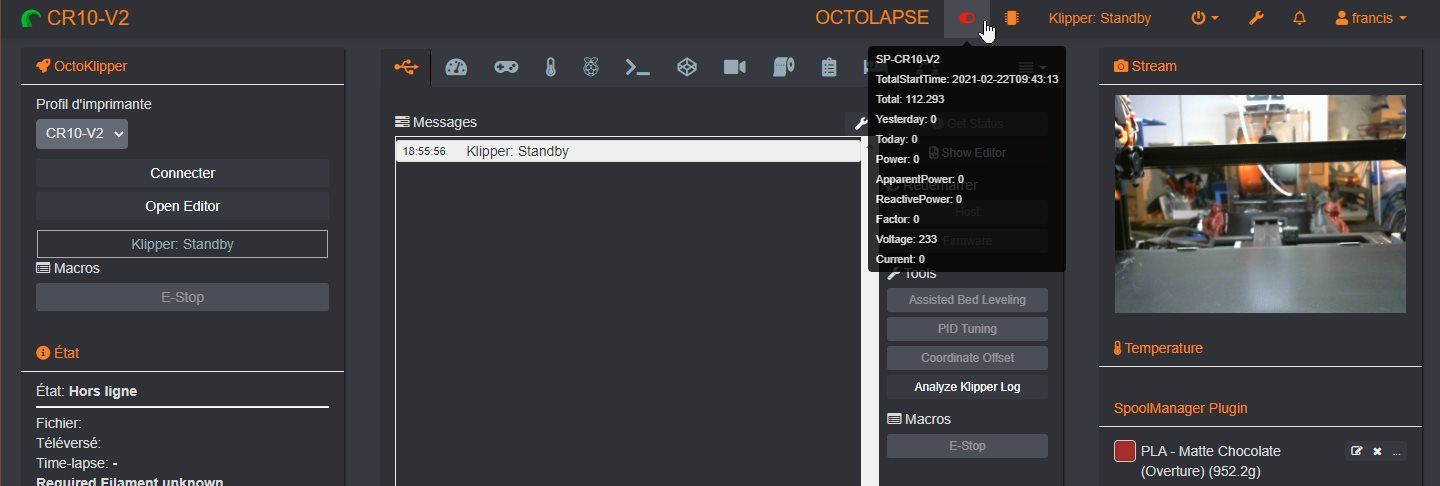The height and width of the screenshot is (486, 1440).
Task: Open the bell notifications icon
Action: point(1300,18)
